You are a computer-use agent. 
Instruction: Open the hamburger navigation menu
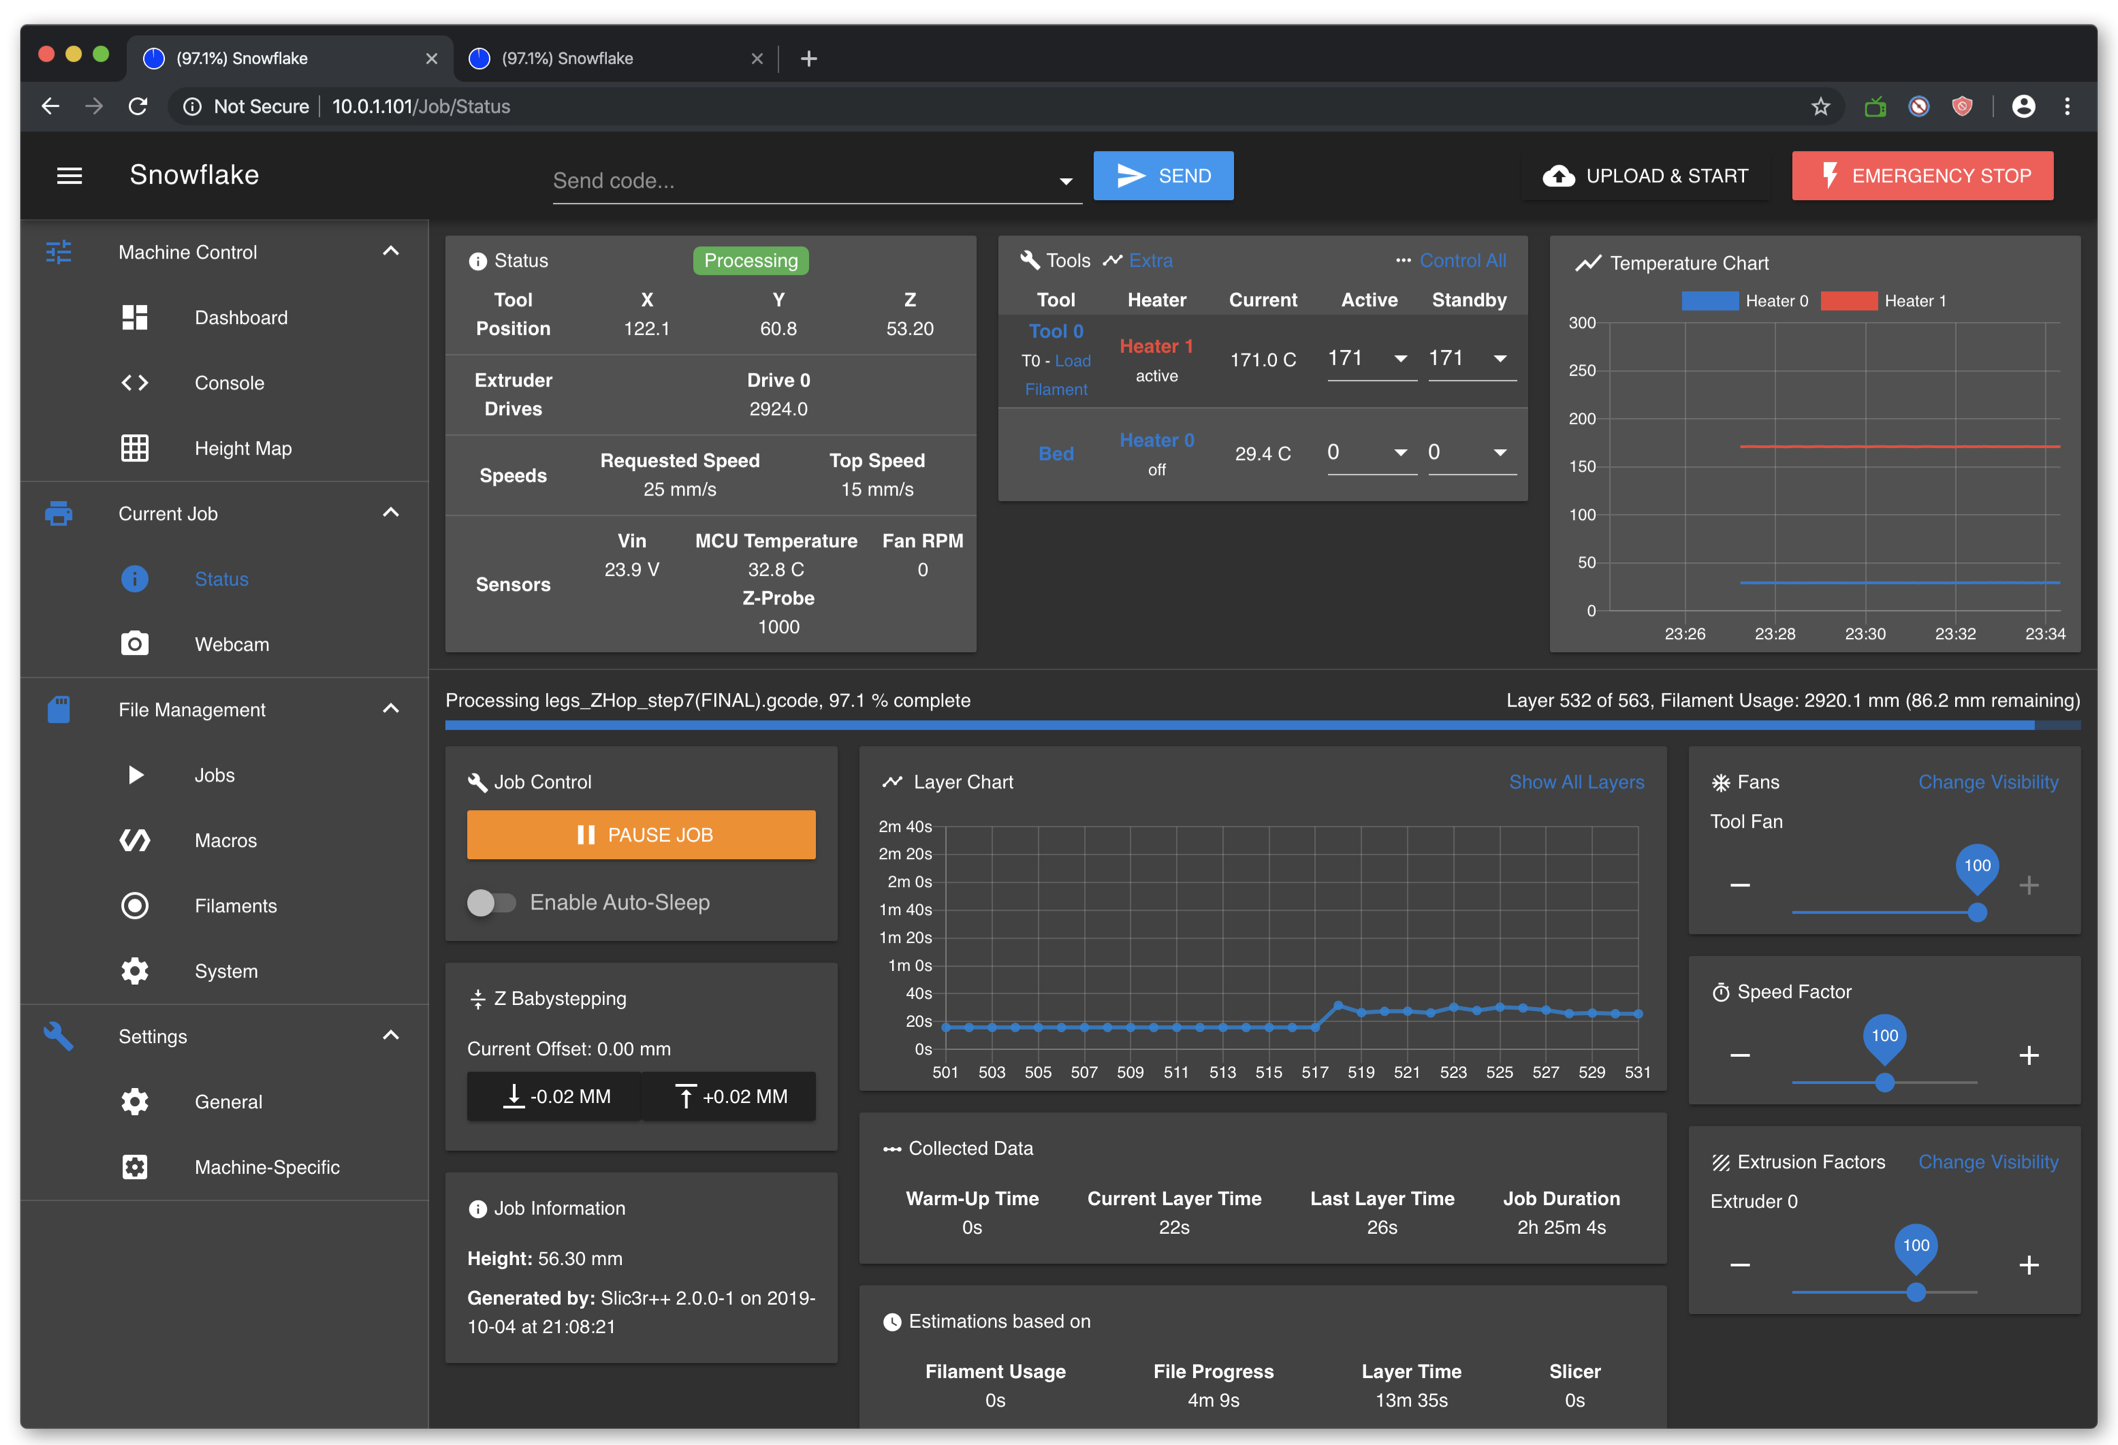click(69, 176)
